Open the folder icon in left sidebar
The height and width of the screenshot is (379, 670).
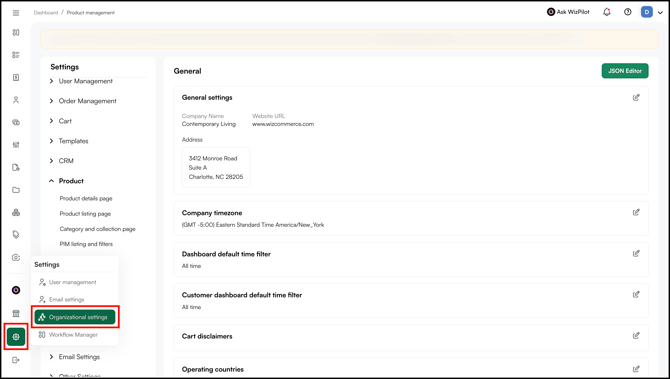click(x=16, y=190)
